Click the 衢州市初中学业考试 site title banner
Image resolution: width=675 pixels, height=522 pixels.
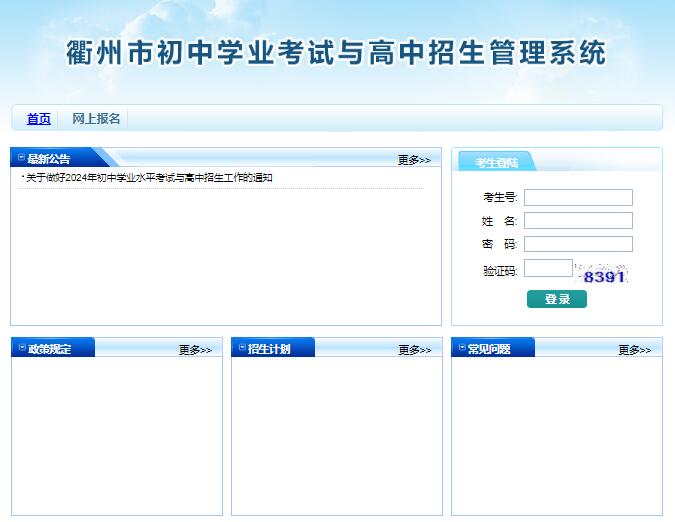pos(336,53)
